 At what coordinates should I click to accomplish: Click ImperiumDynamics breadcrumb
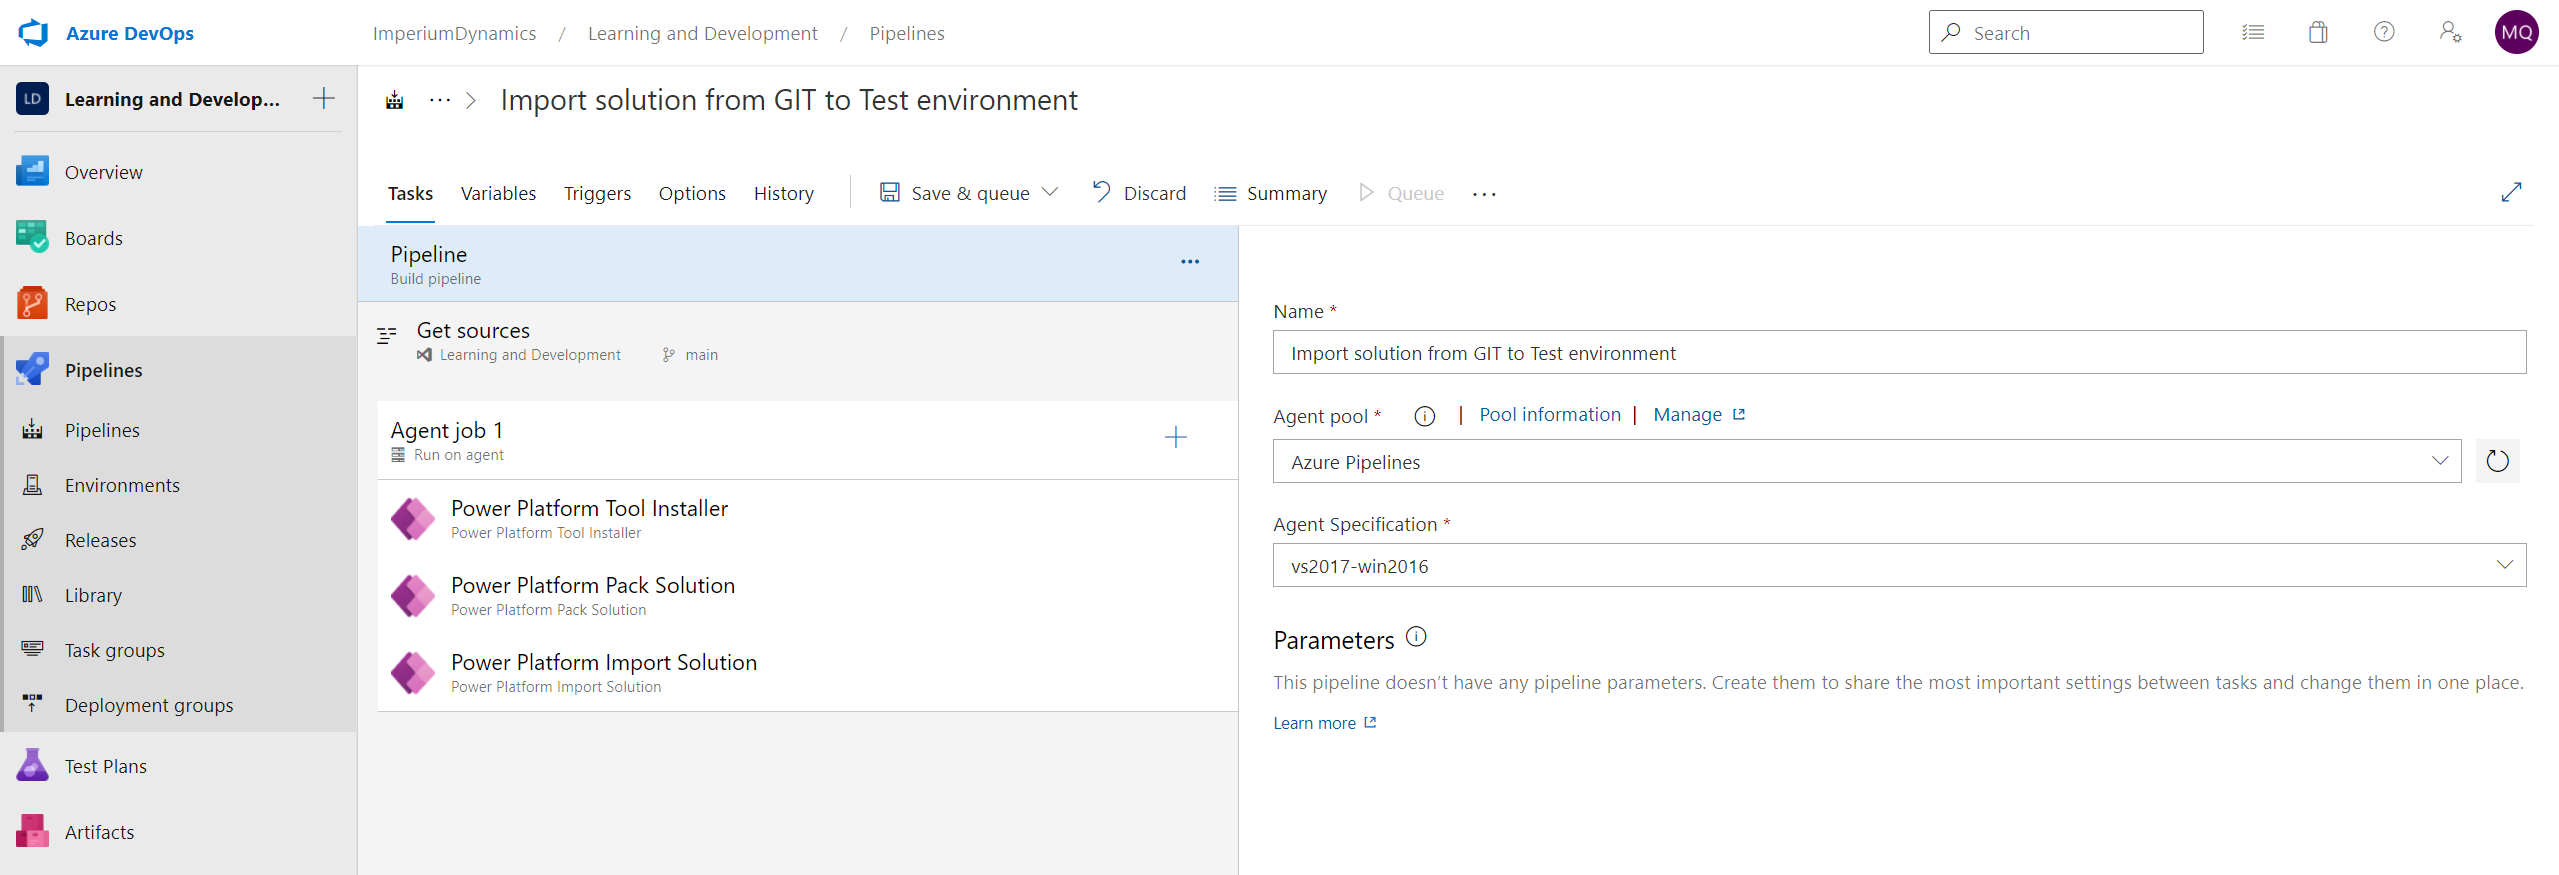coord(454,33)
